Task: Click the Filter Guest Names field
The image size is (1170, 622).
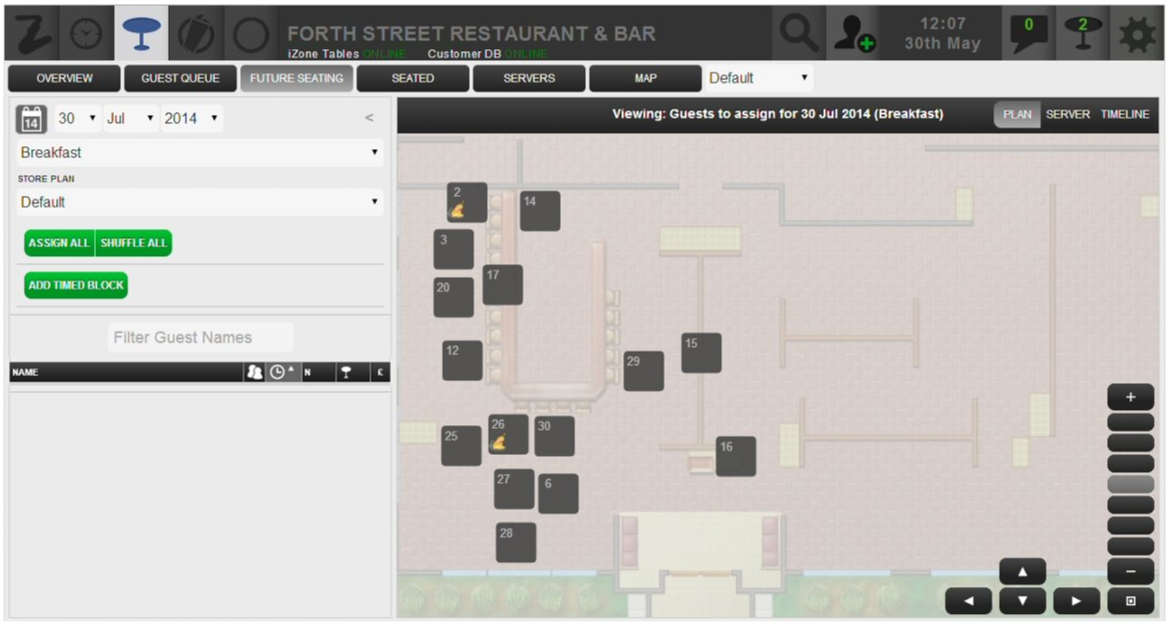Action: click(200, 338)
